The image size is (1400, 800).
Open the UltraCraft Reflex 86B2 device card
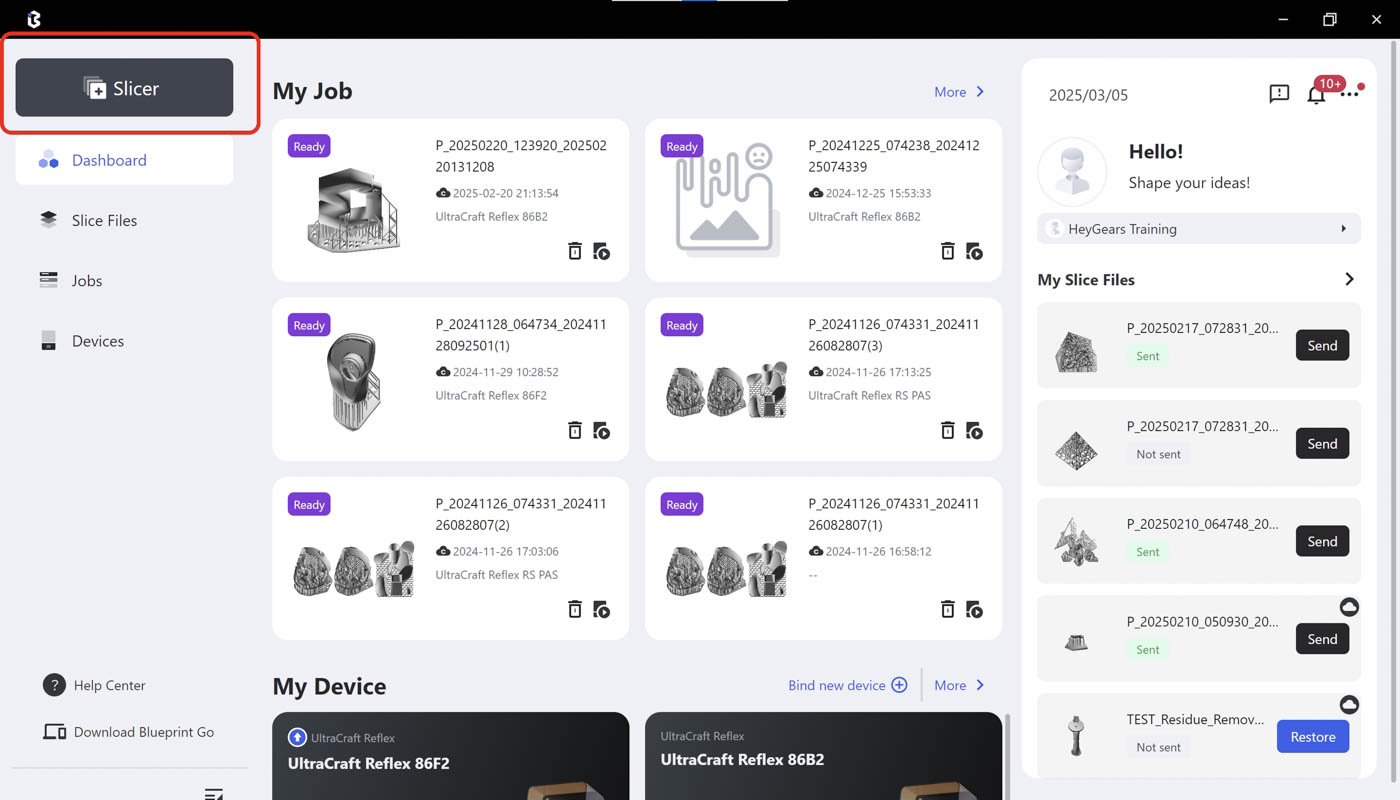click(823, 757)
